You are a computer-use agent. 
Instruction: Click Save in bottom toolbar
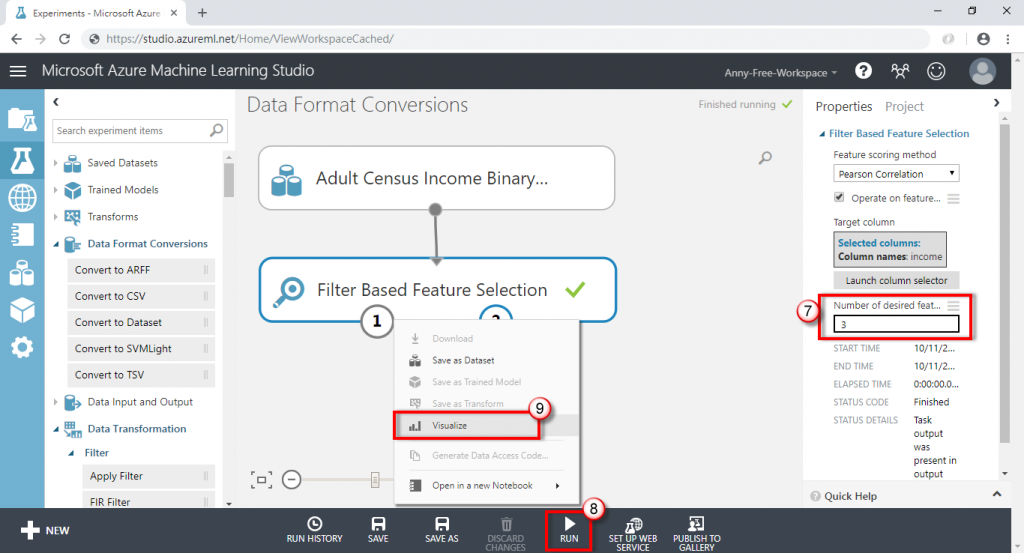(378, 530)
